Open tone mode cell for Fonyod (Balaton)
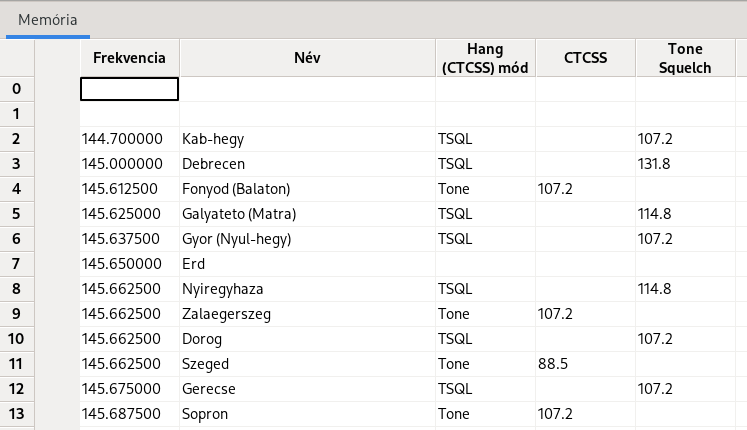747x430 pixels. pyautogui.click(x=485, y=189)
